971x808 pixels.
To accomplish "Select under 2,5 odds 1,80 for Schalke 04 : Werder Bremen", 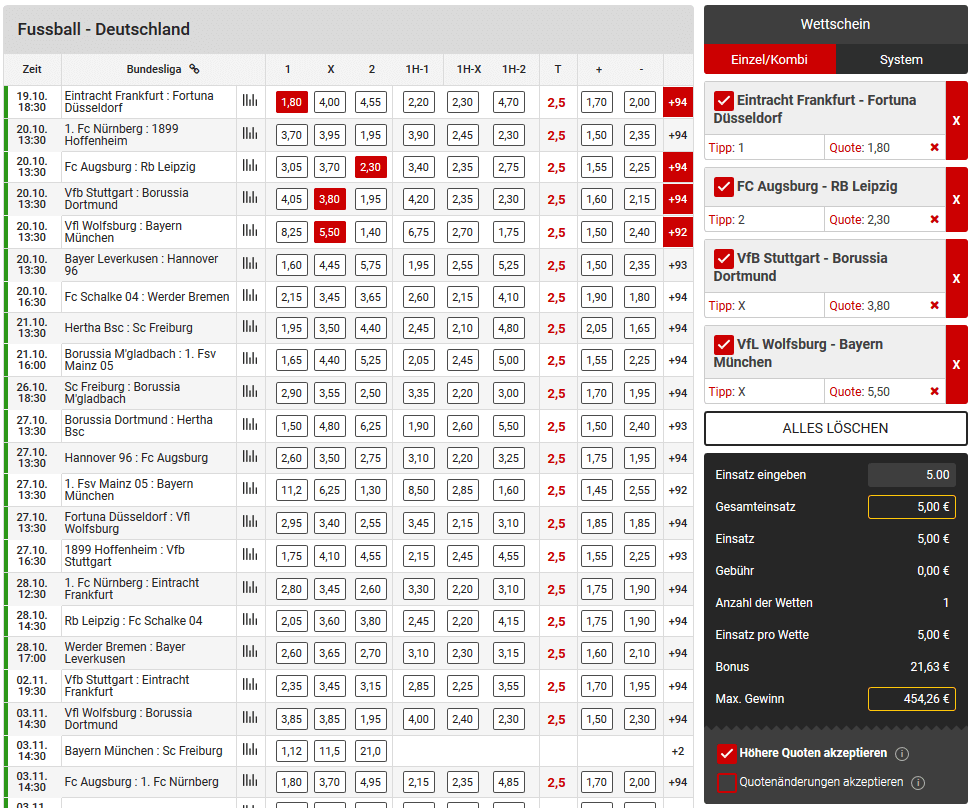I will [639, 297].
